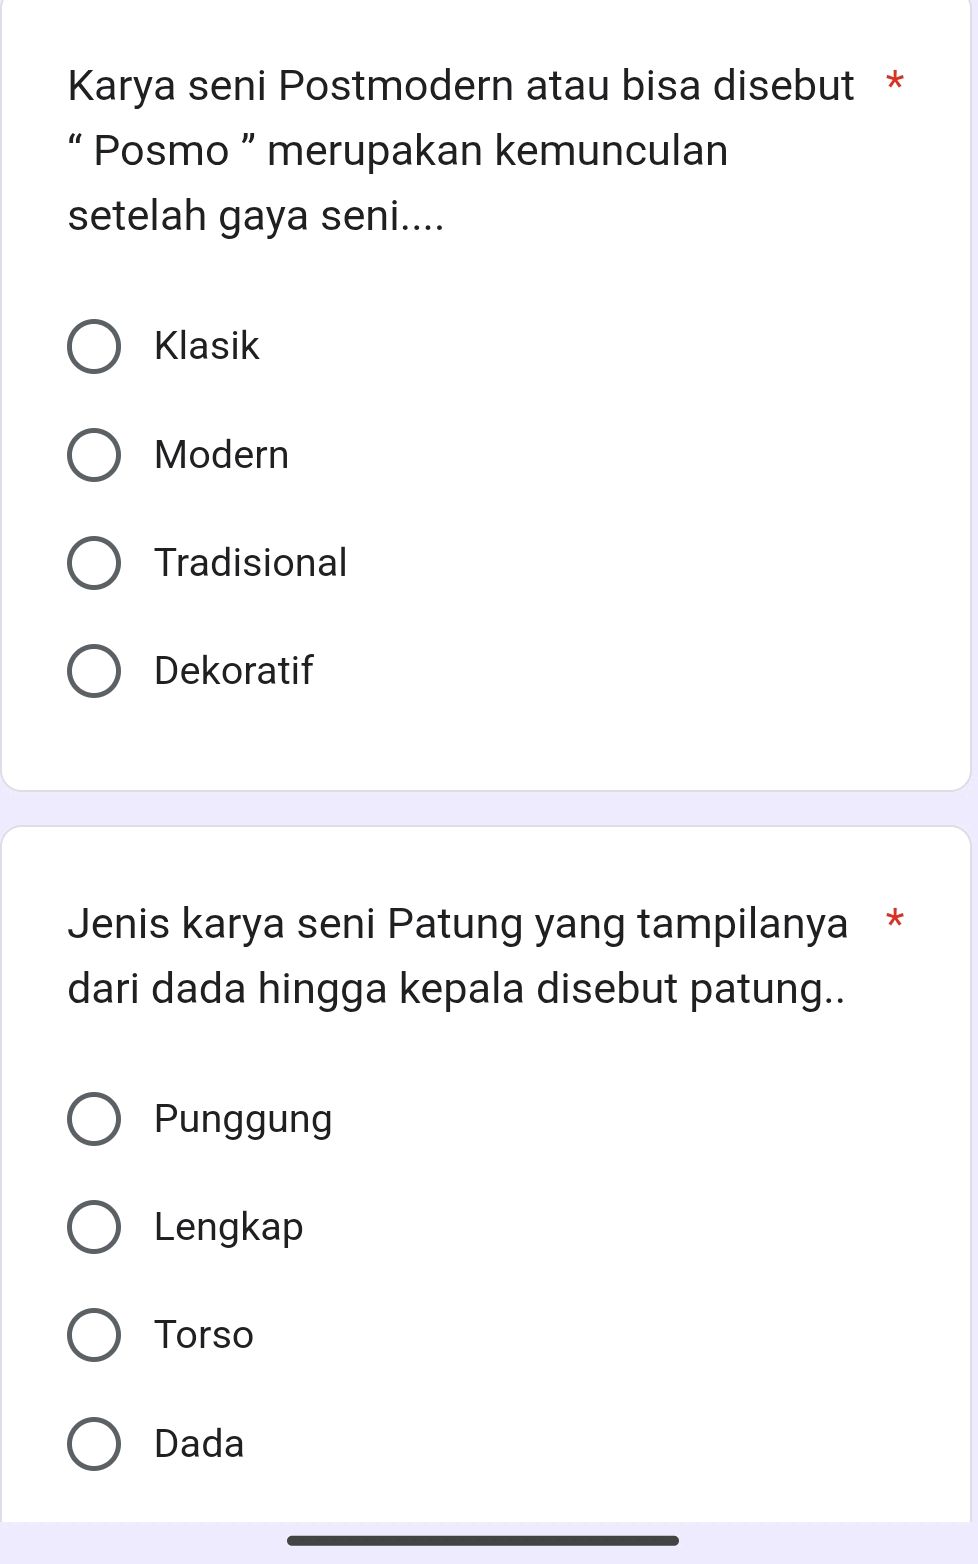Click the first question card background

[600, 740]
